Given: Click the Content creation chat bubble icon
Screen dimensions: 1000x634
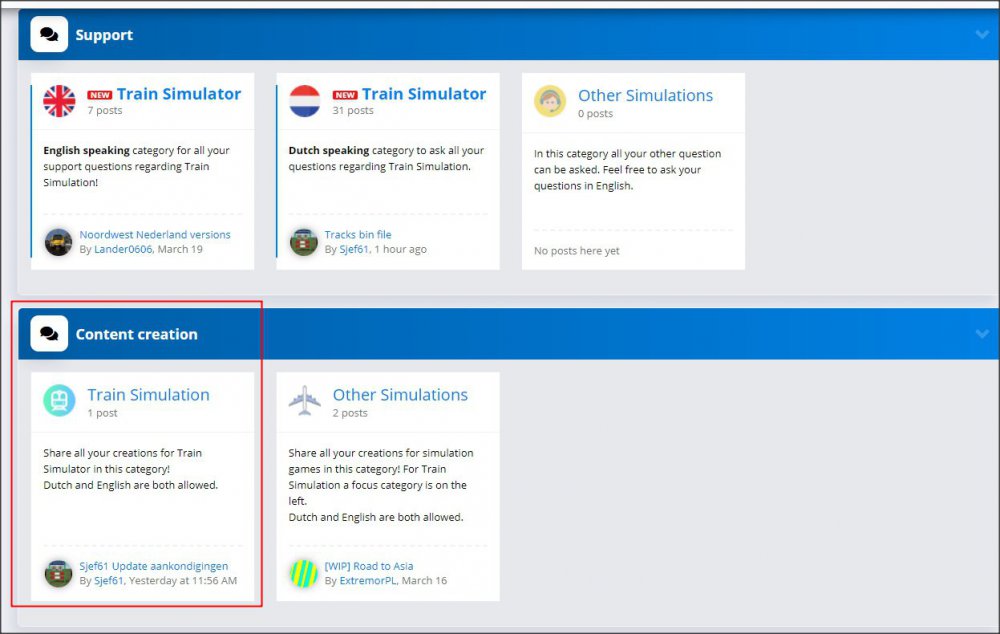Looking at the screenshot, I should 49,334.
